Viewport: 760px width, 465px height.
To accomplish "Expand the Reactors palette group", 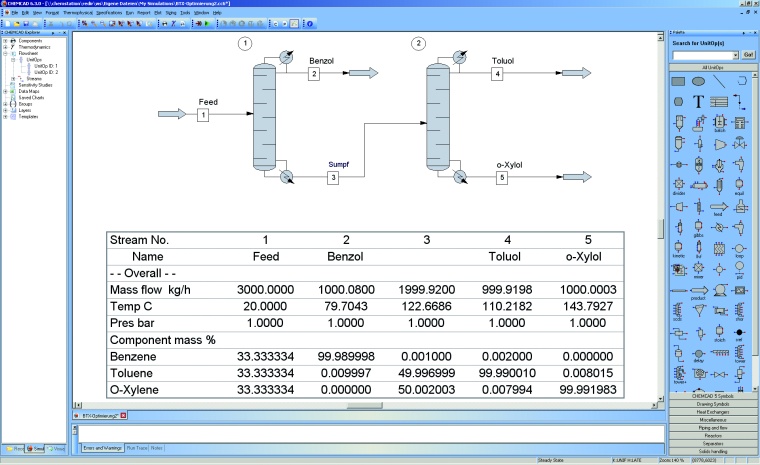I will coord(712,435).
